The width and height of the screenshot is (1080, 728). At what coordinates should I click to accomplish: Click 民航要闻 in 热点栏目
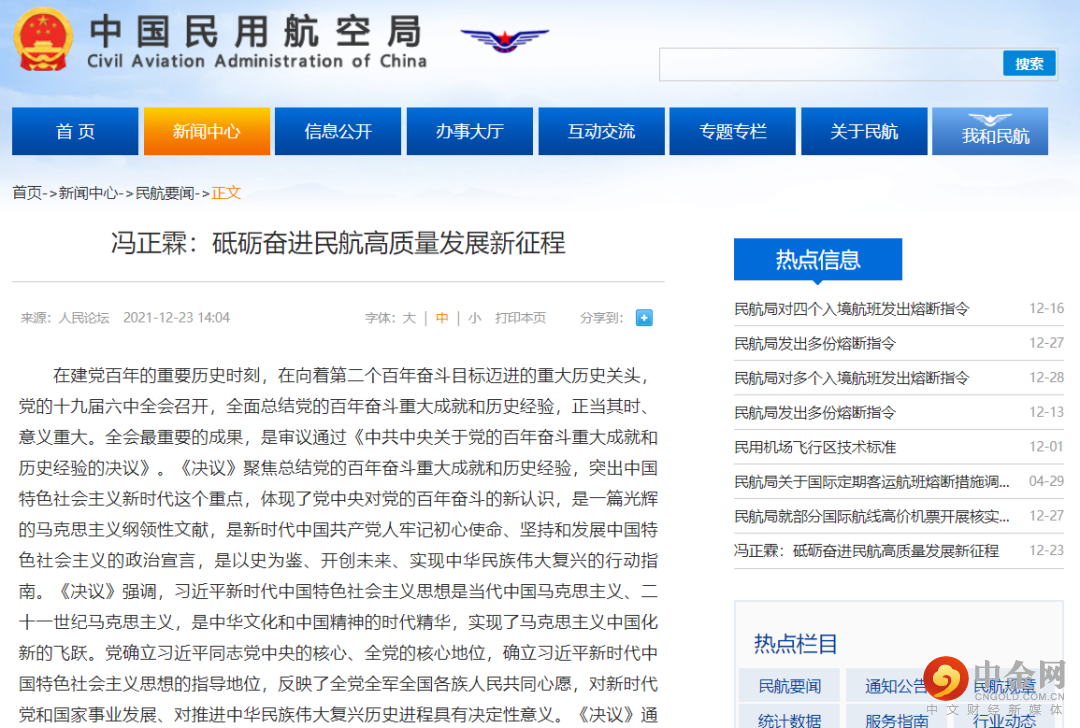tap(789, 685)
